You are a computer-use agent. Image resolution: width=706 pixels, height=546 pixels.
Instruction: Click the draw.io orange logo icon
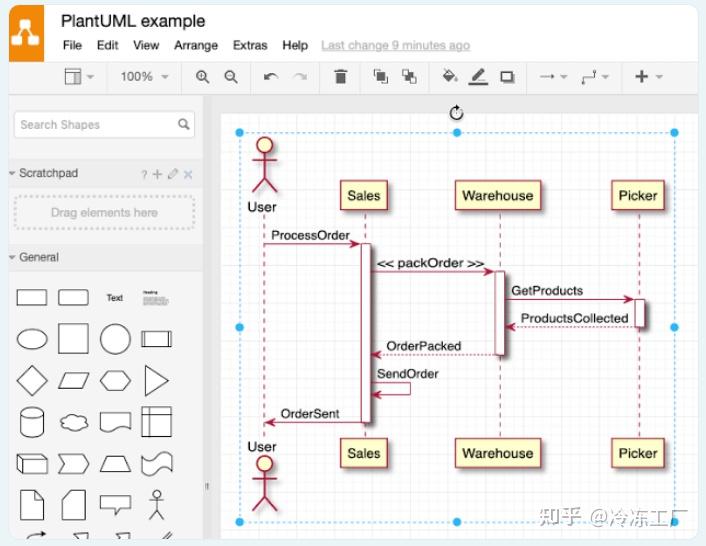tap(26, 33)
